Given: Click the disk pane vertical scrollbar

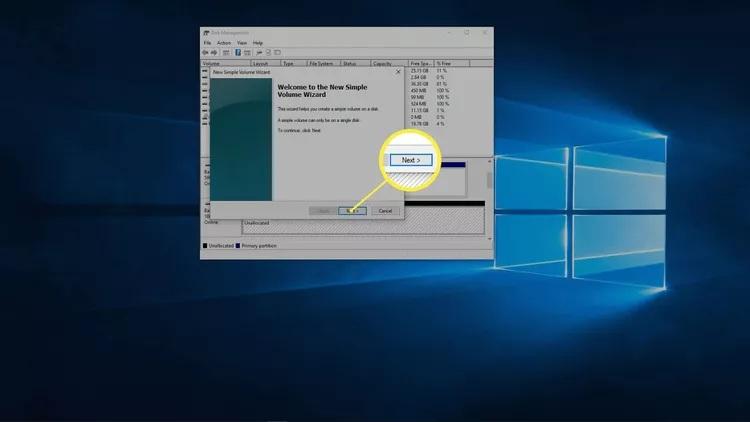Looking at the screenshot, I should pyautogui.click(x=489, y=180).
